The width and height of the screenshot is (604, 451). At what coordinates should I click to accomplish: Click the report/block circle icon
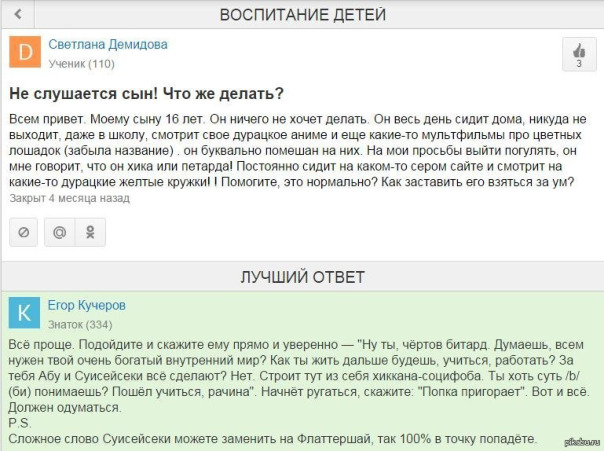tap(23, 232)
